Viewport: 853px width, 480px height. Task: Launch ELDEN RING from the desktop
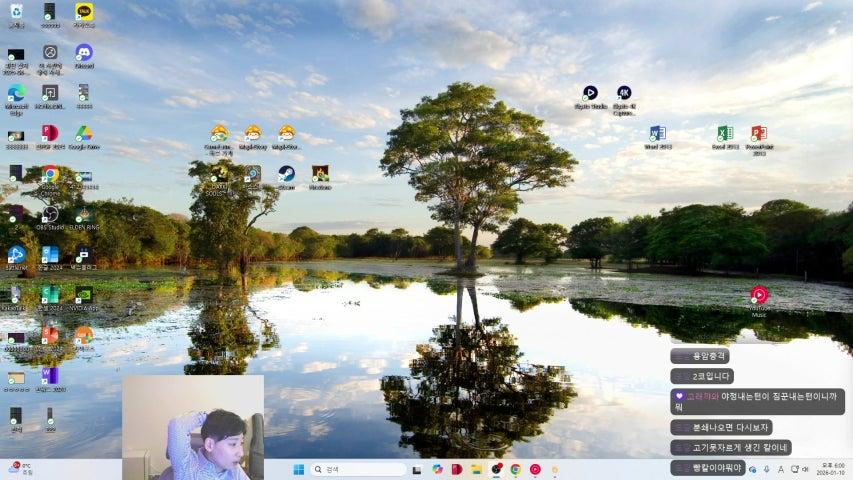[x=84, y=218]
